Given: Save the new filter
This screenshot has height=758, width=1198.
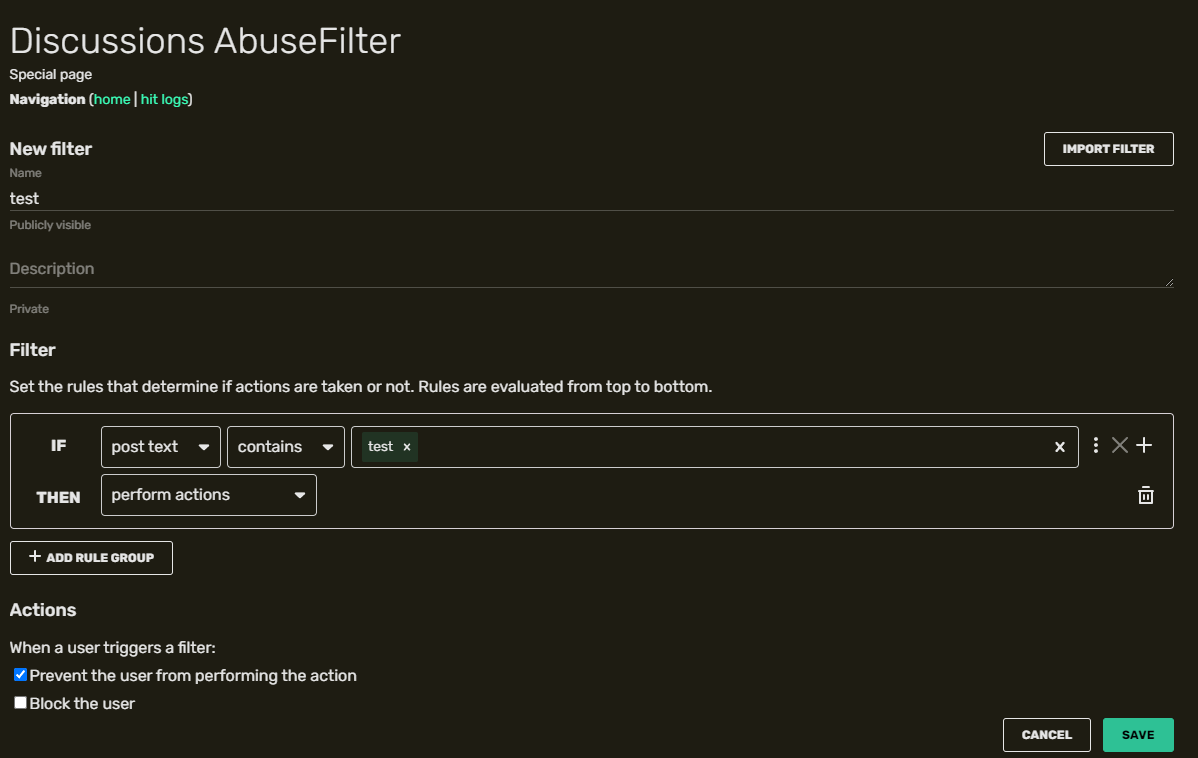Looking at the screenshot, I should [x=1138, y=735].
